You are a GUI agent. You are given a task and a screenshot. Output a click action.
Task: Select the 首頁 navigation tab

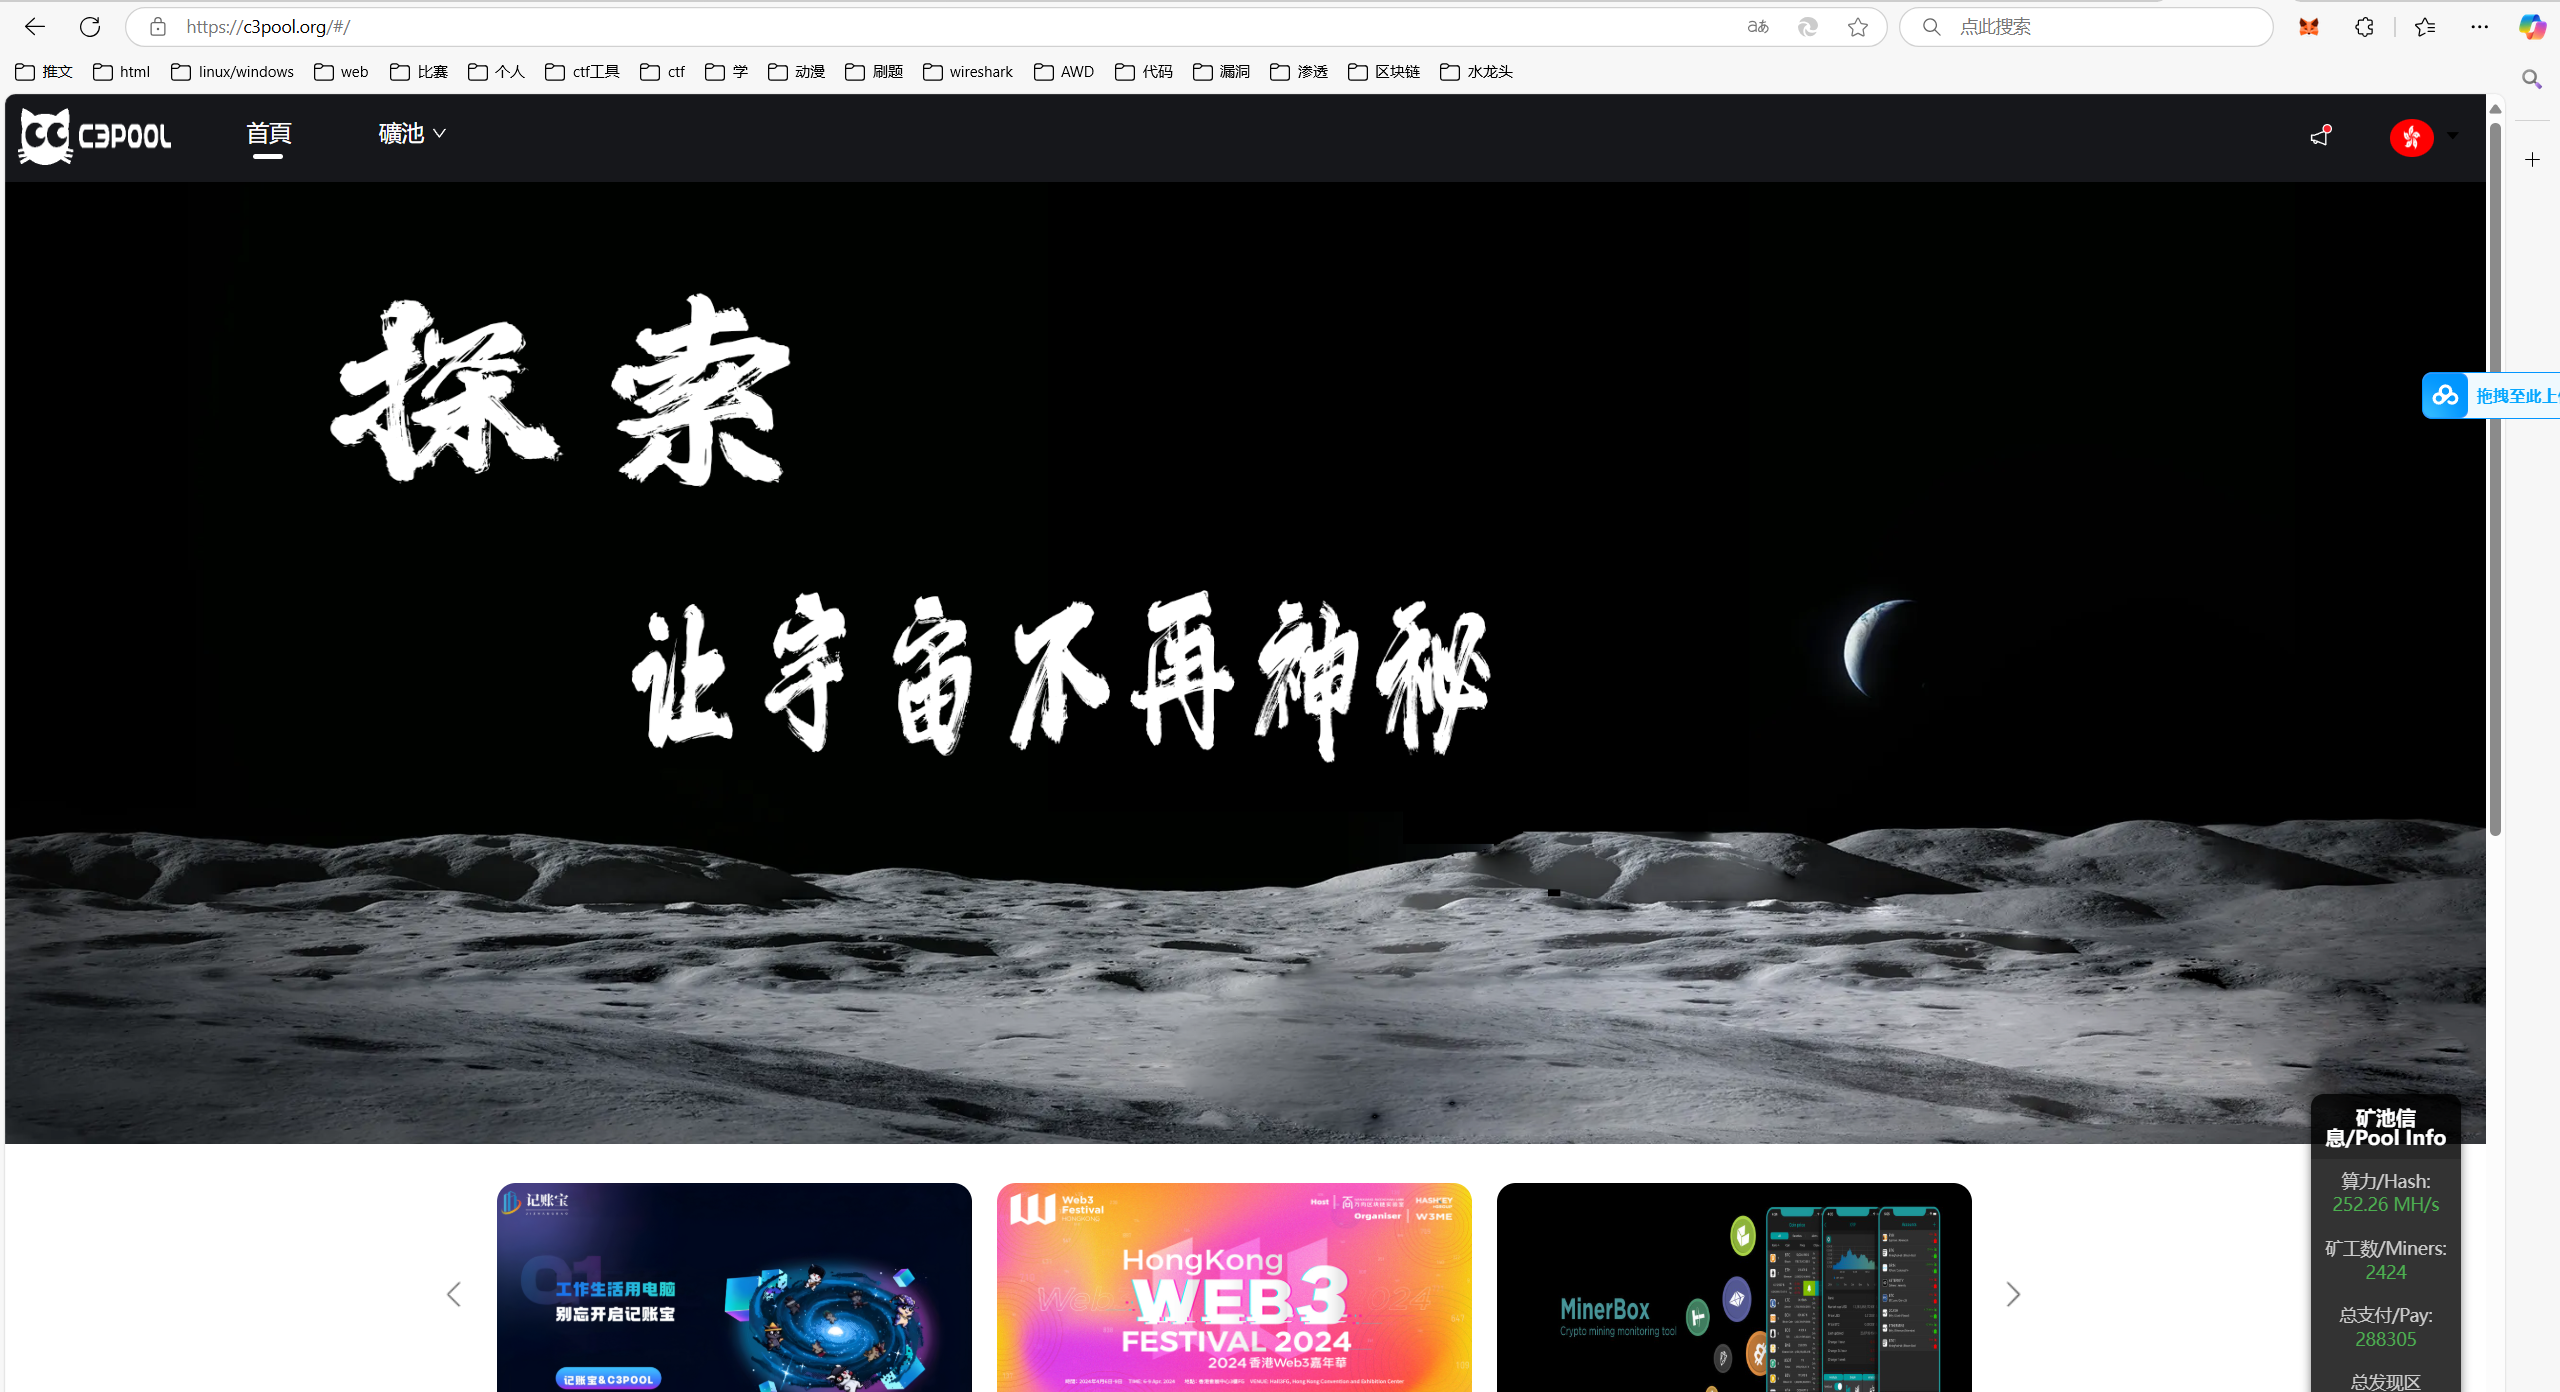[268, 133]
